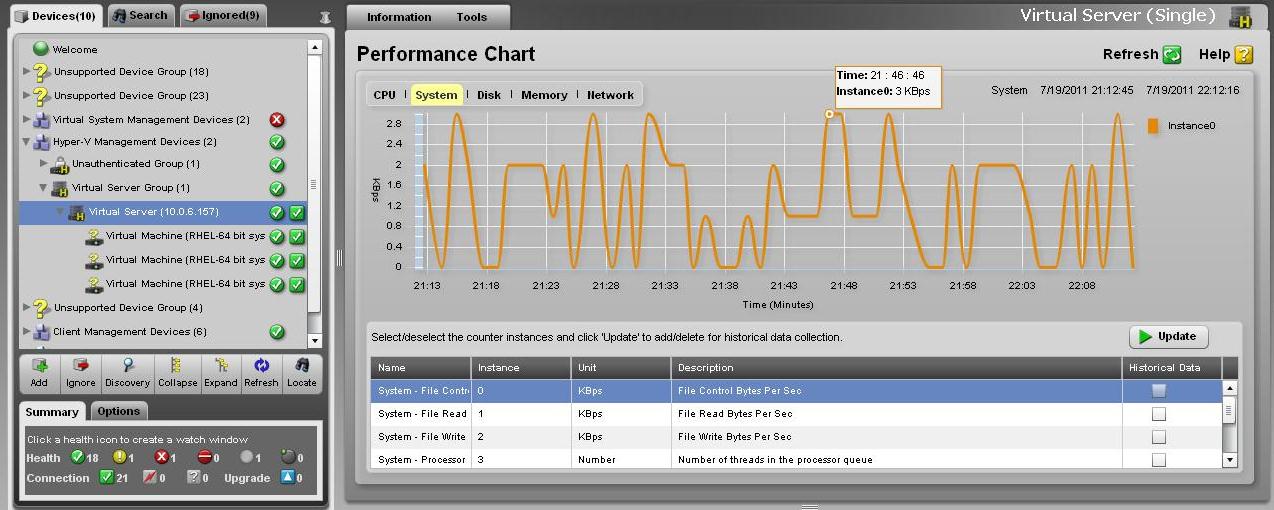
Task: Show the Disk chart tab
Action: pos(489,95)
